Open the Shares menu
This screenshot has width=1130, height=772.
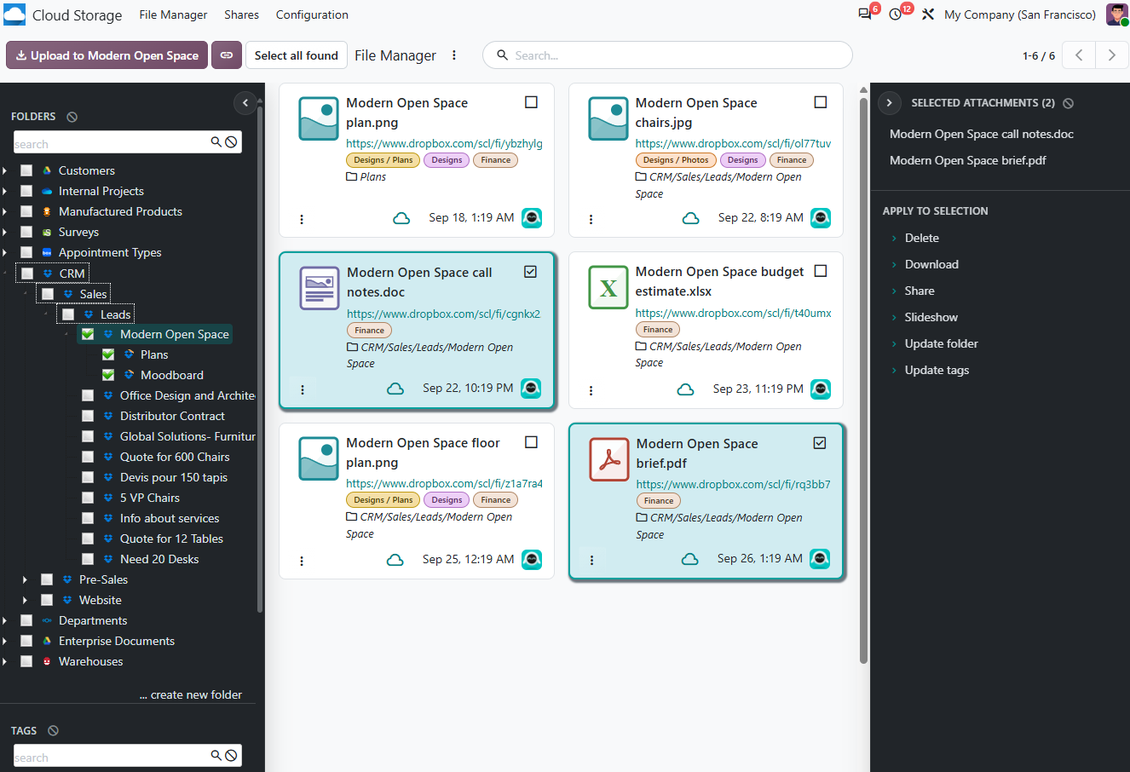tap(241, 14)
